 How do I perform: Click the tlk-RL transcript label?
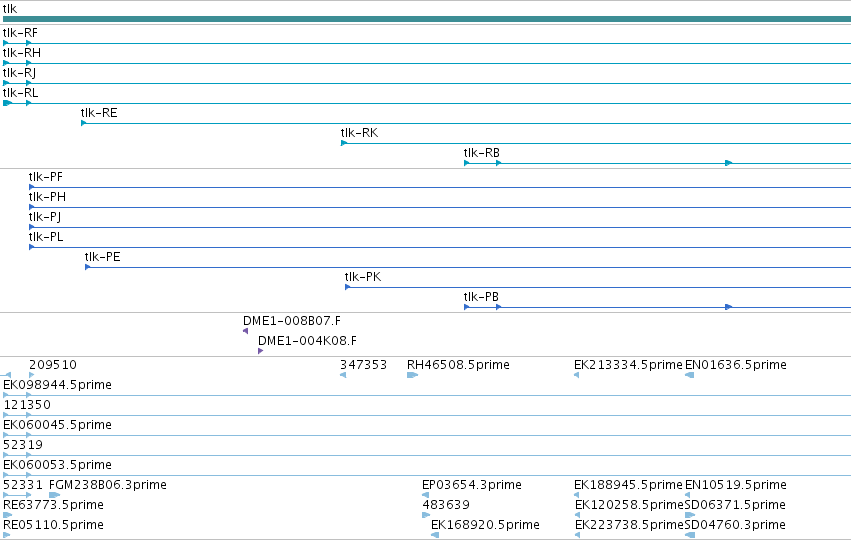click(x=21, y=93)
